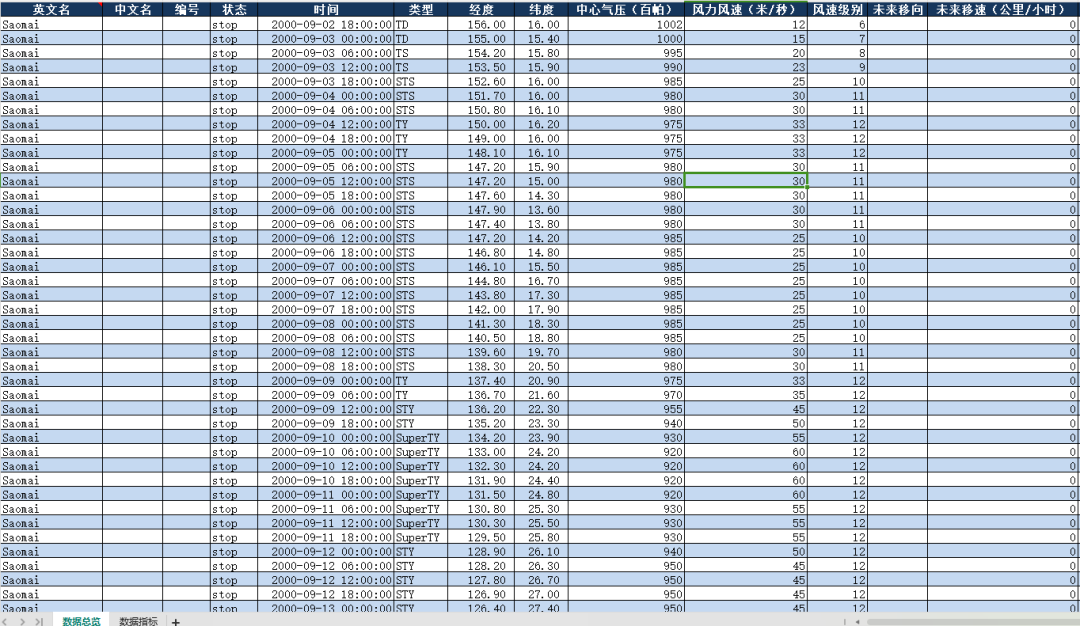Viewport: 1080px width, 626px height.
Task: Select the pressure cell showing 955
Action: pos(626,410)
